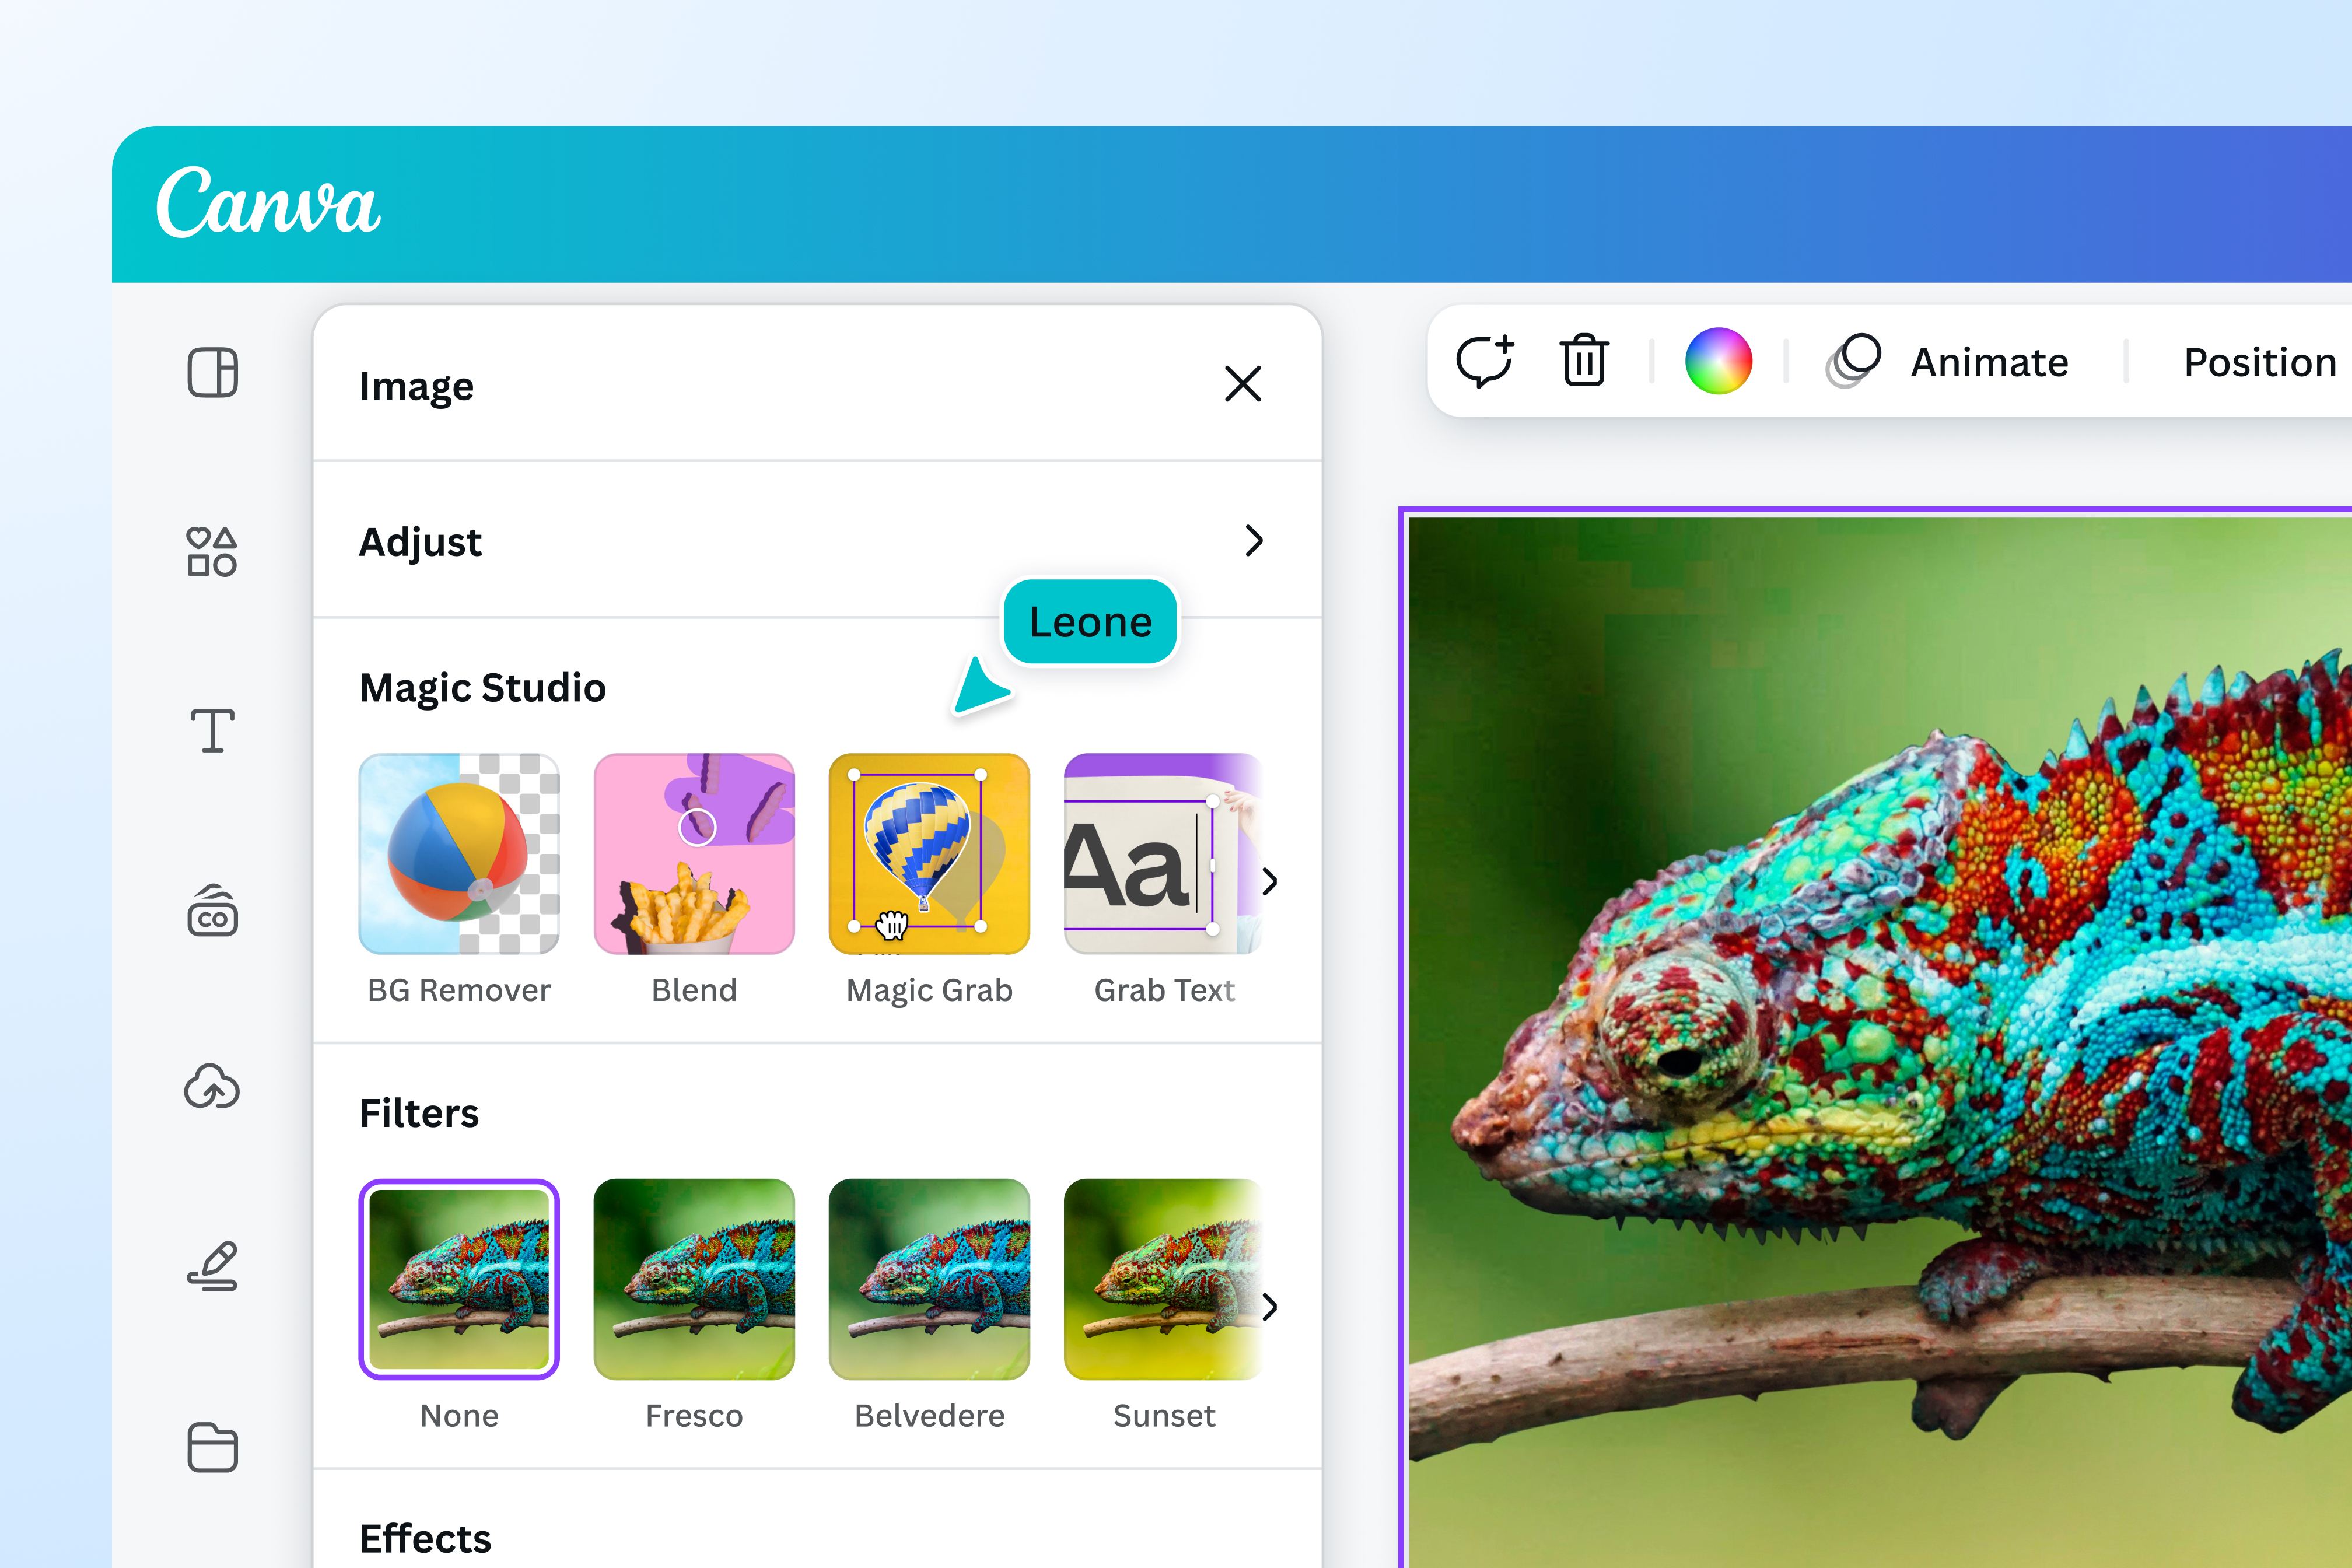Screen dimensions: 2352x1568
Task: Select the Text tool in sidebar
Action: 212,730
